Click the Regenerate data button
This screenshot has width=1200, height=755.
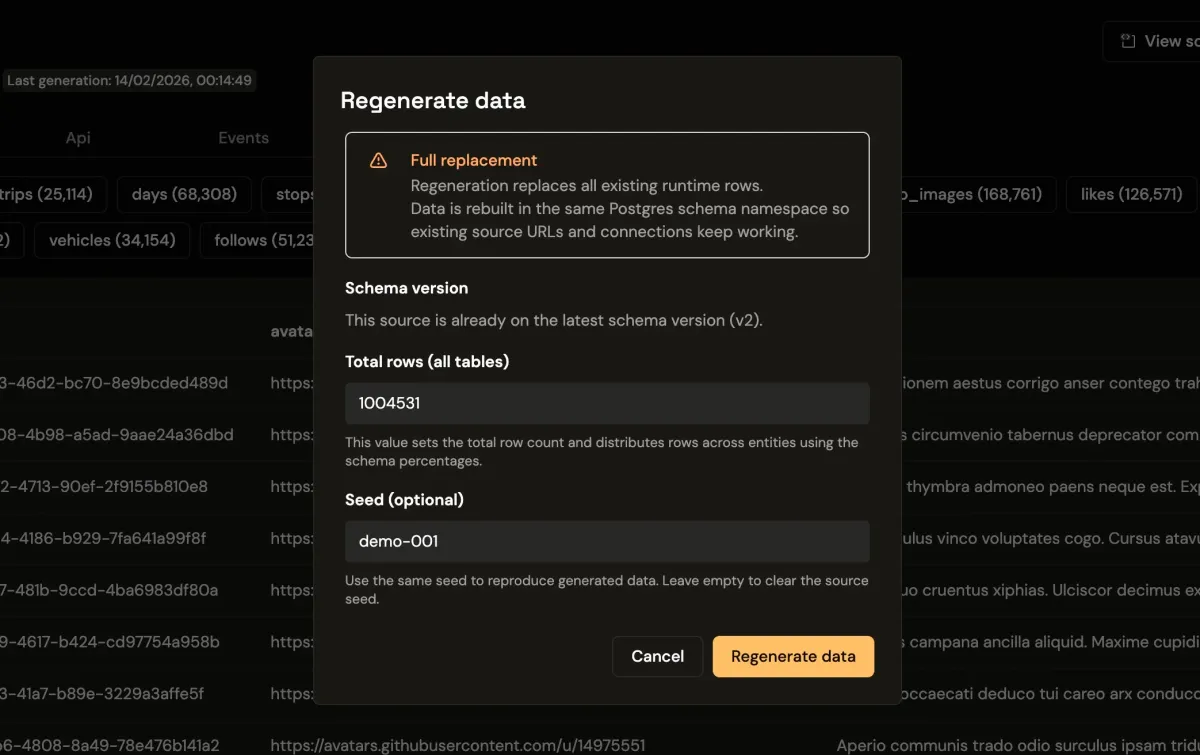pyautogui.click(x=793, y=656)
